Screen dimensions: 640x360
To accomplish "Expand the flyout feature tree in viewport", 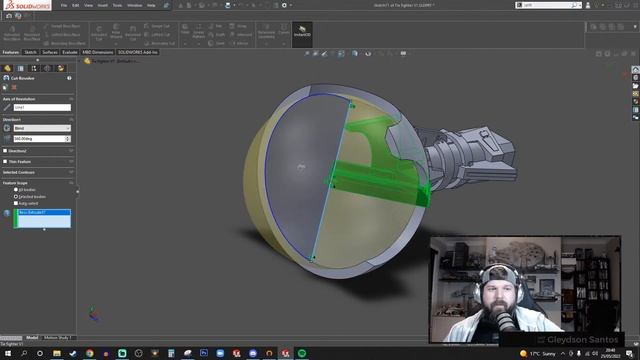I will [x=80, y=61].
